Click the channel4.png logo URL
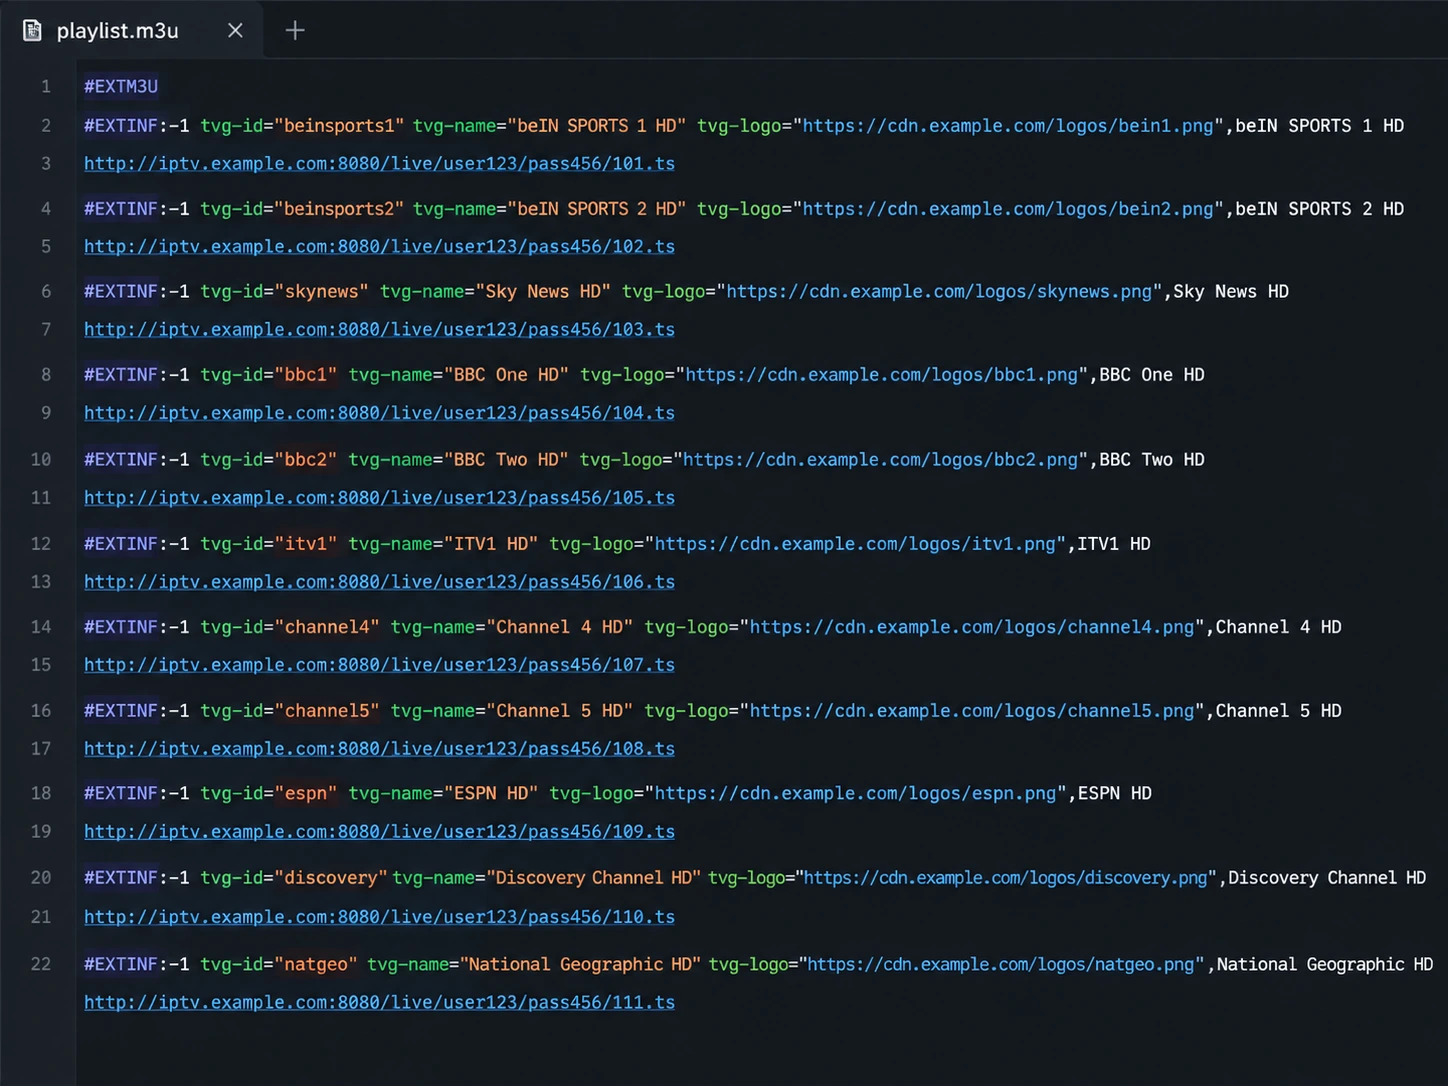1448x1086 pixels. (972, 626)
